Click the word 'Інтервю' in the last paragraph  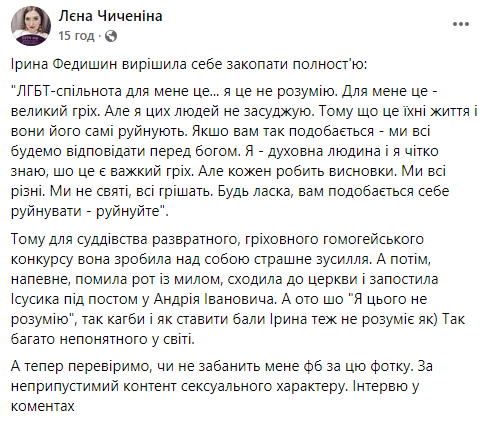point(379,386)
